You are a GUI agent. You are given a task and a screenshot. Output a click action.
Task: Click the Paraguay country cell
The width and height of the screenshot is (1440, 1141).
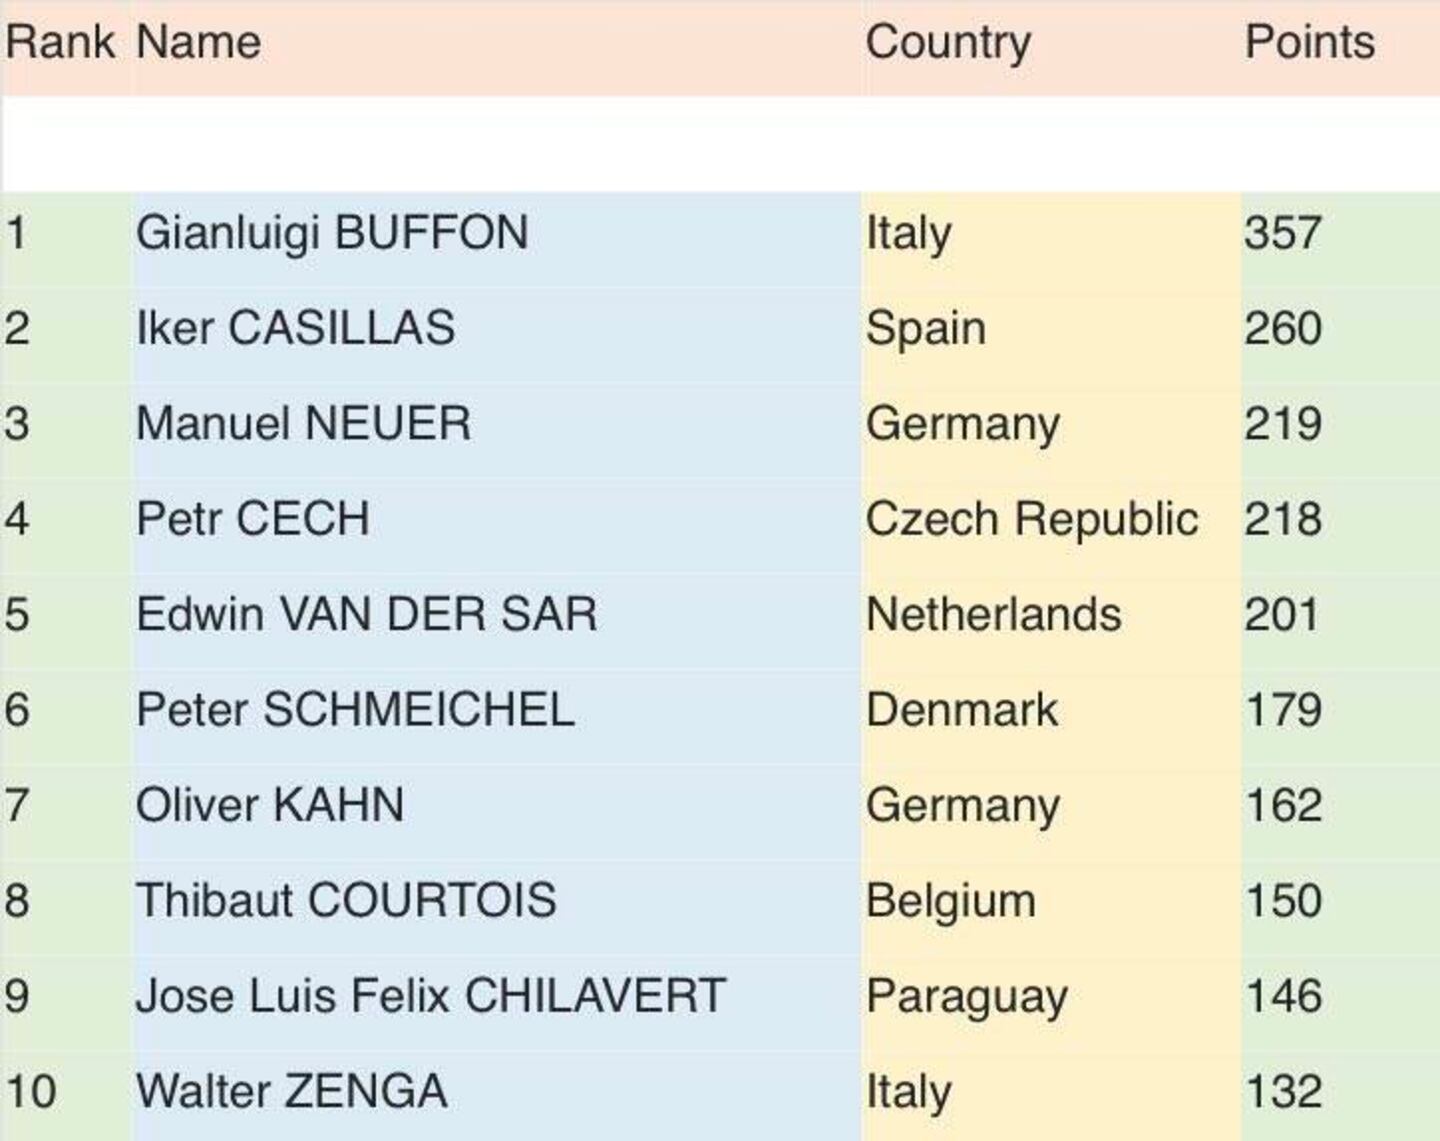[966, 996]
